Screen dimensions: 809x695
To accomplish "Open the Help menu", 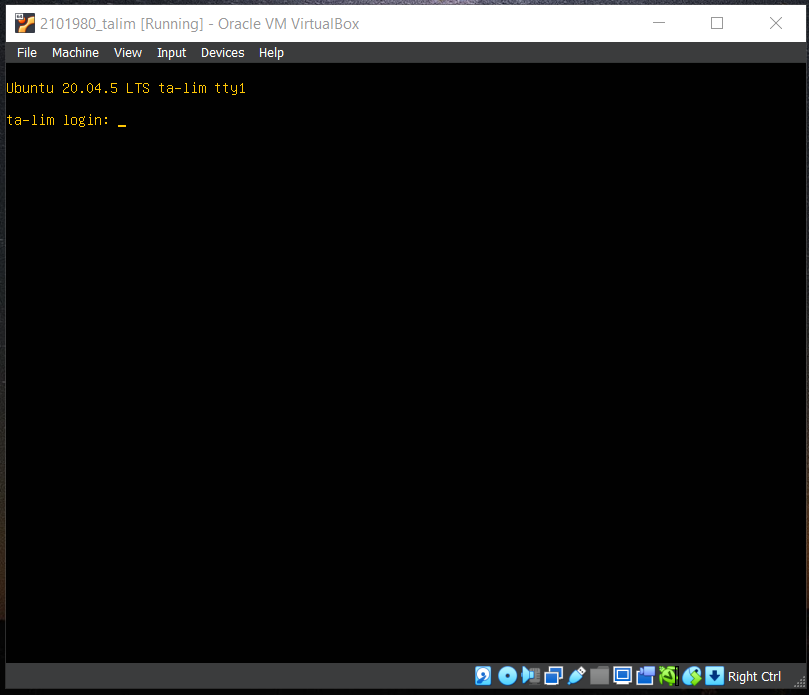I will pyautogui.click(x=271, y=53).
